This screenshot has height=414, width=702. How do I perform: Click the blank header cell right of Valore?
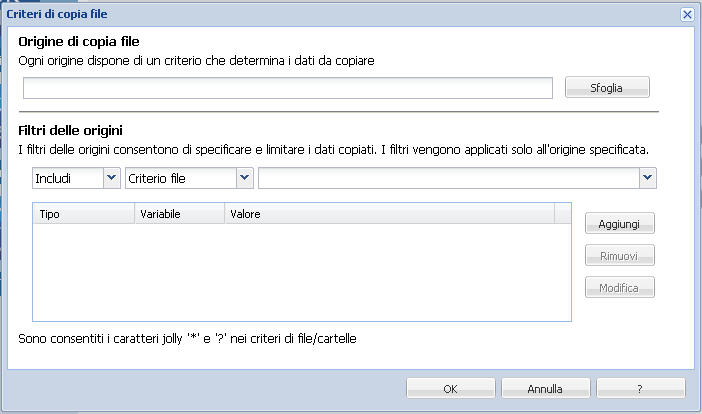[x=562, y=214]
